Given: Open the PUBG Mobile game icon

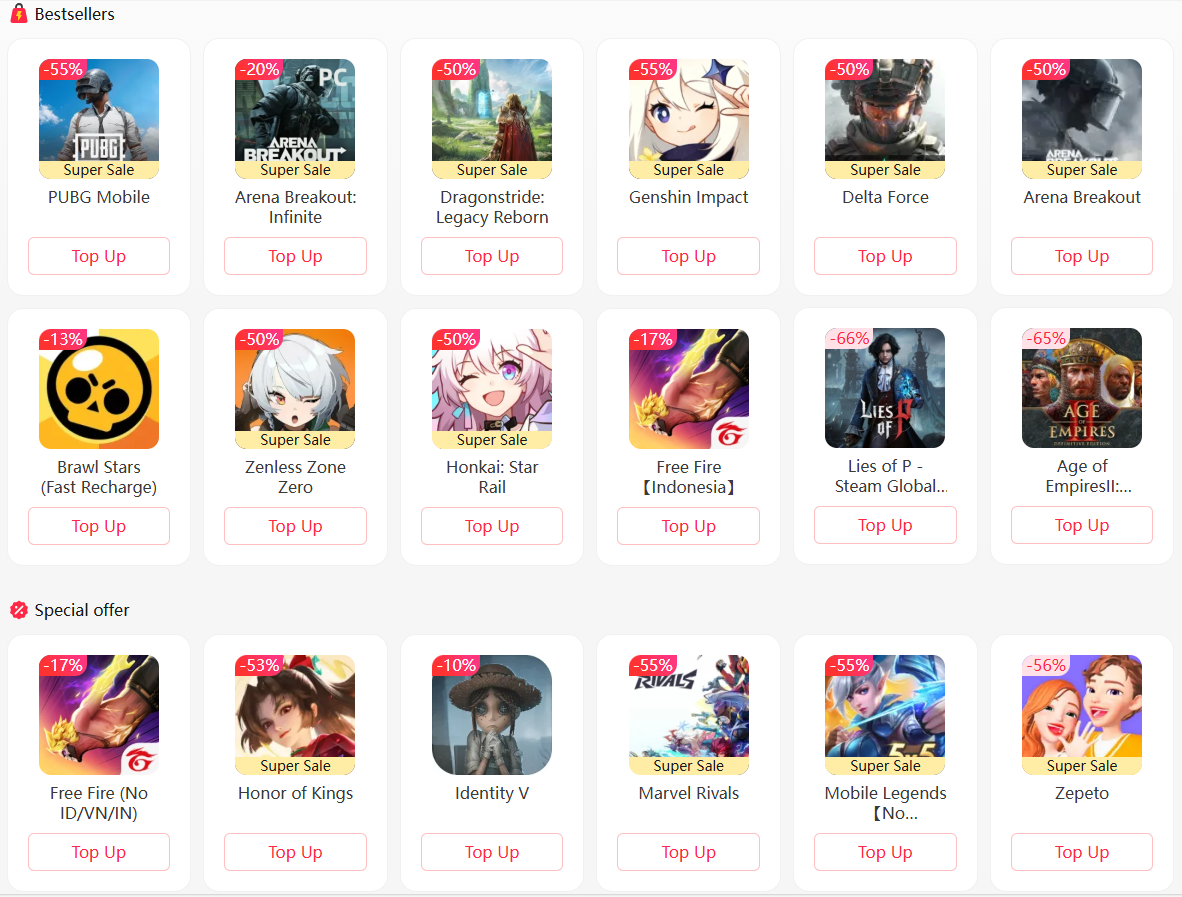Looking at the screenshot, I should click(99, 119).
